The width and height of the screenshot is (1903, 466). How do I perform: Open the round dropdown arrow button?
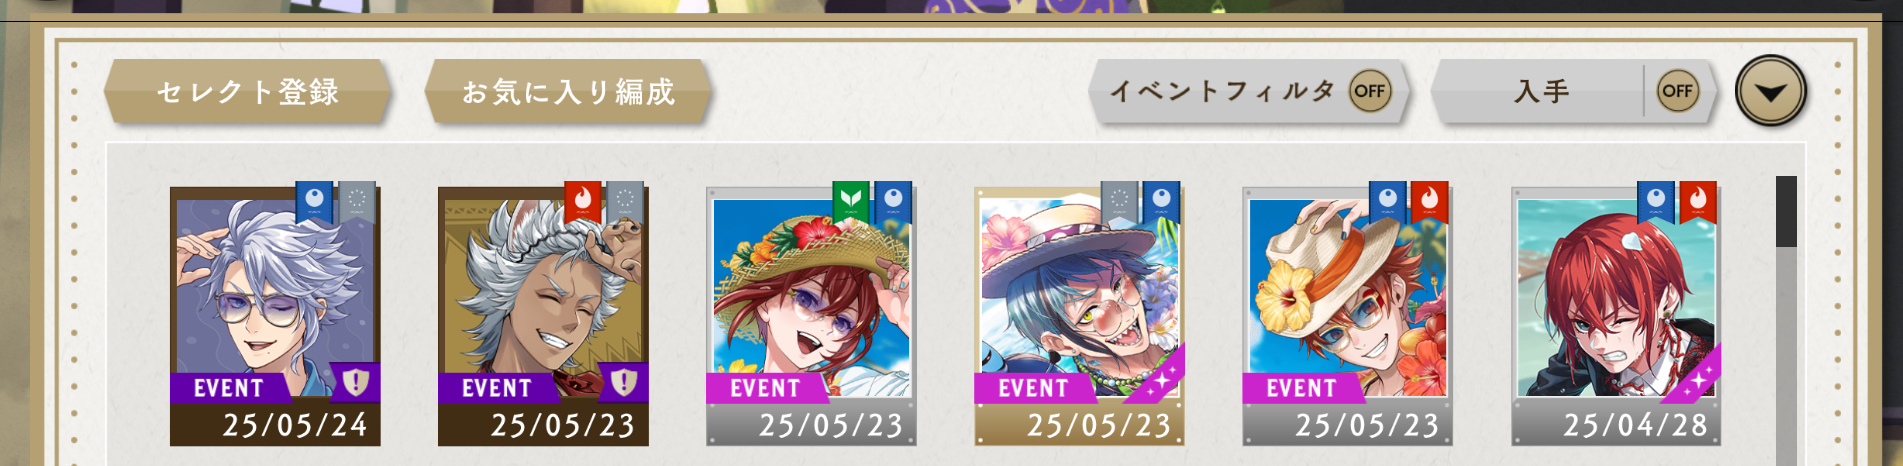[1770, 91]
